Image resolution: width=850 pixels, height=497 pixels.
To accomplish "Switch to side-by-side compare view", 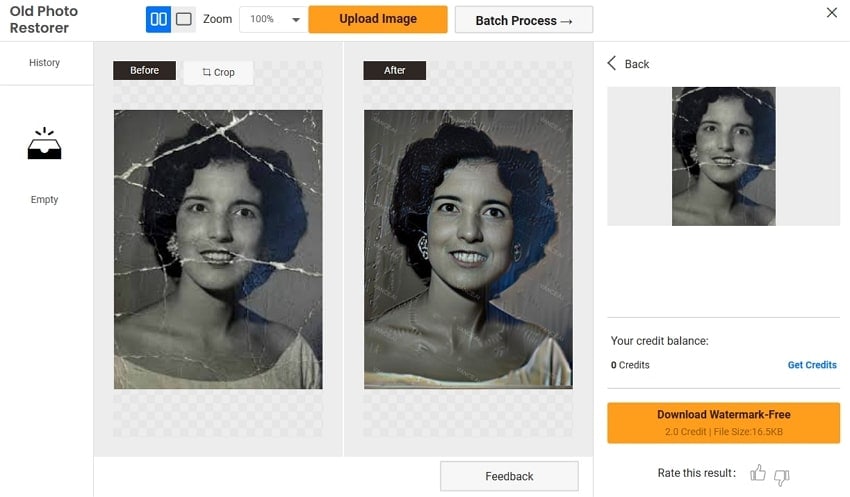I will (x=158, y=19).
